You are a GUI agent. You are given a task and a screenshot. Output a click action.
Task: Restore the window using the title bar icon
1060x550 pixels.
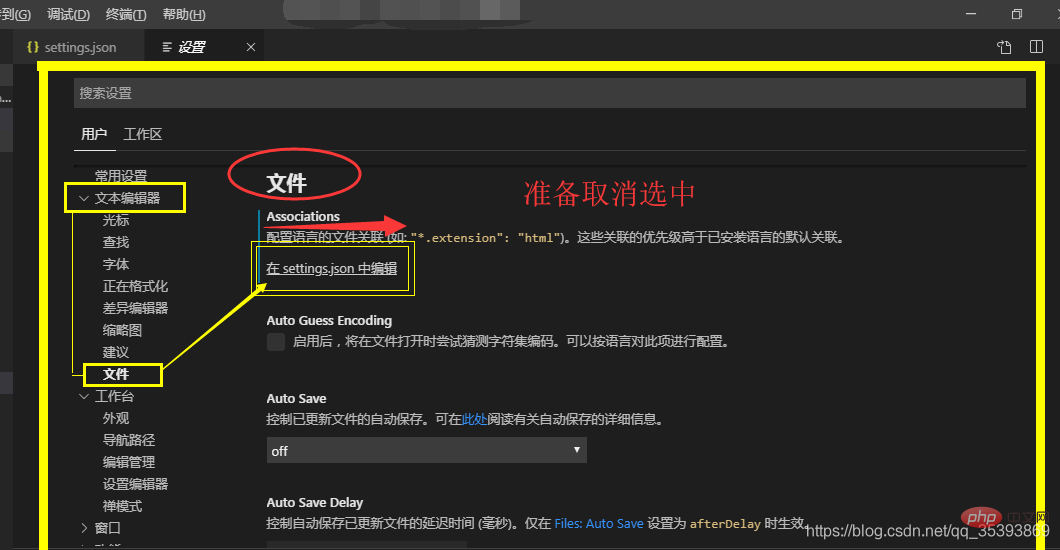1017,14
